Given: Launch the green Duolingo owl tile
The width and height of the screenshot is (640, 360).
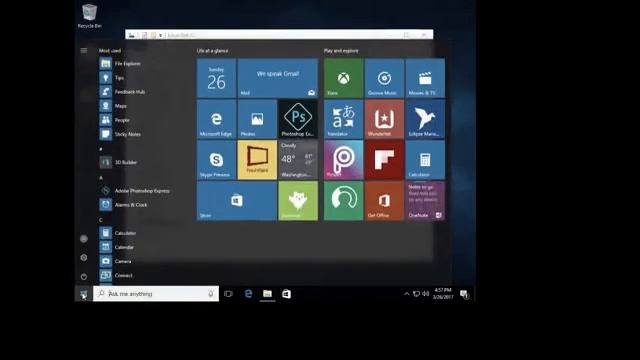Looking at the screenshot, I should click(x=298, y=201).
